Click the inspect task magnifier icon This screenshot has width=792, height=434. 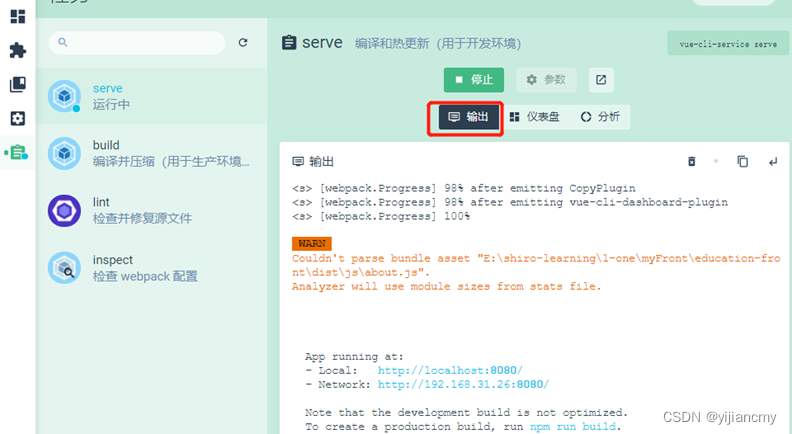coord(64,268)
